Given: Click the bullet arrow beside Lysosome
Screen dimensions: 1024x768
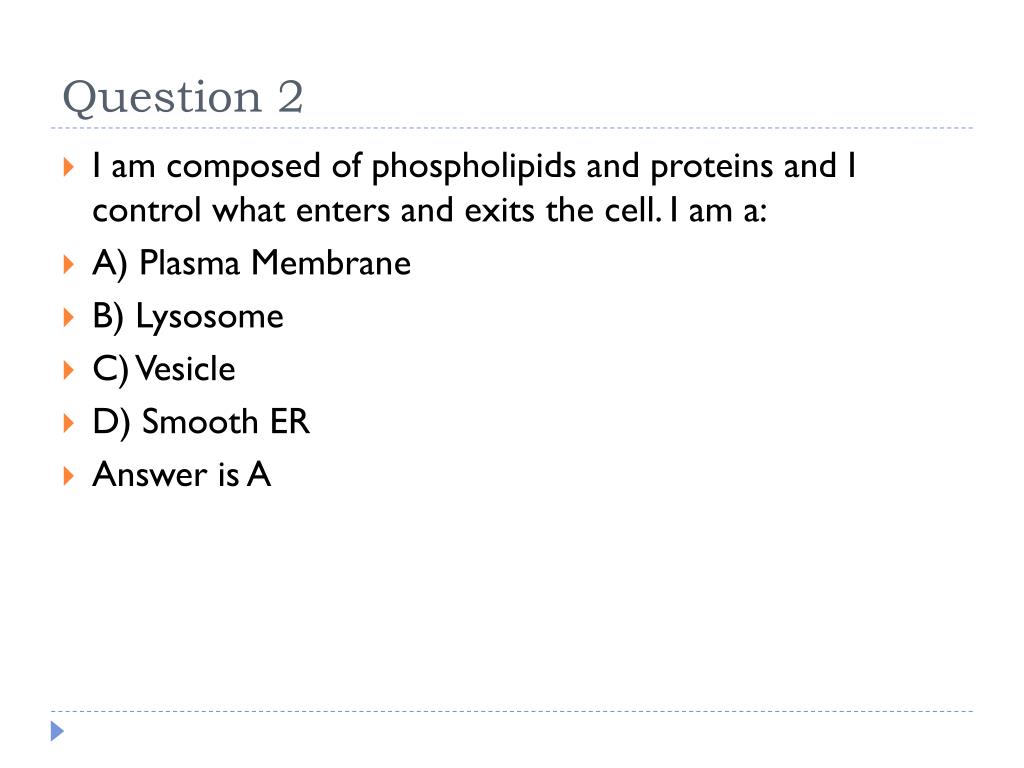Looking at the screenshot, I should (69, 317).
